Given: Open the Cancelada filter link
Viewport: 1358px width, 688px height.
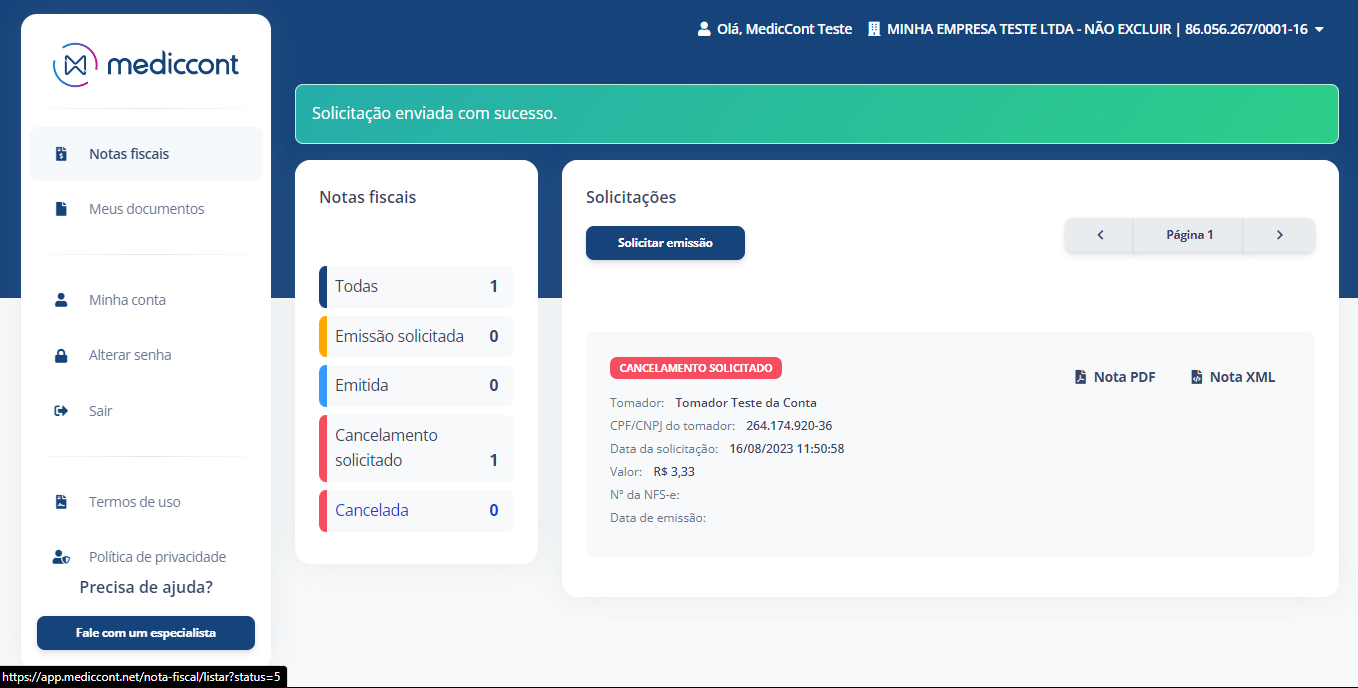Looking at the screenshot, I should (x=372, y=510).
